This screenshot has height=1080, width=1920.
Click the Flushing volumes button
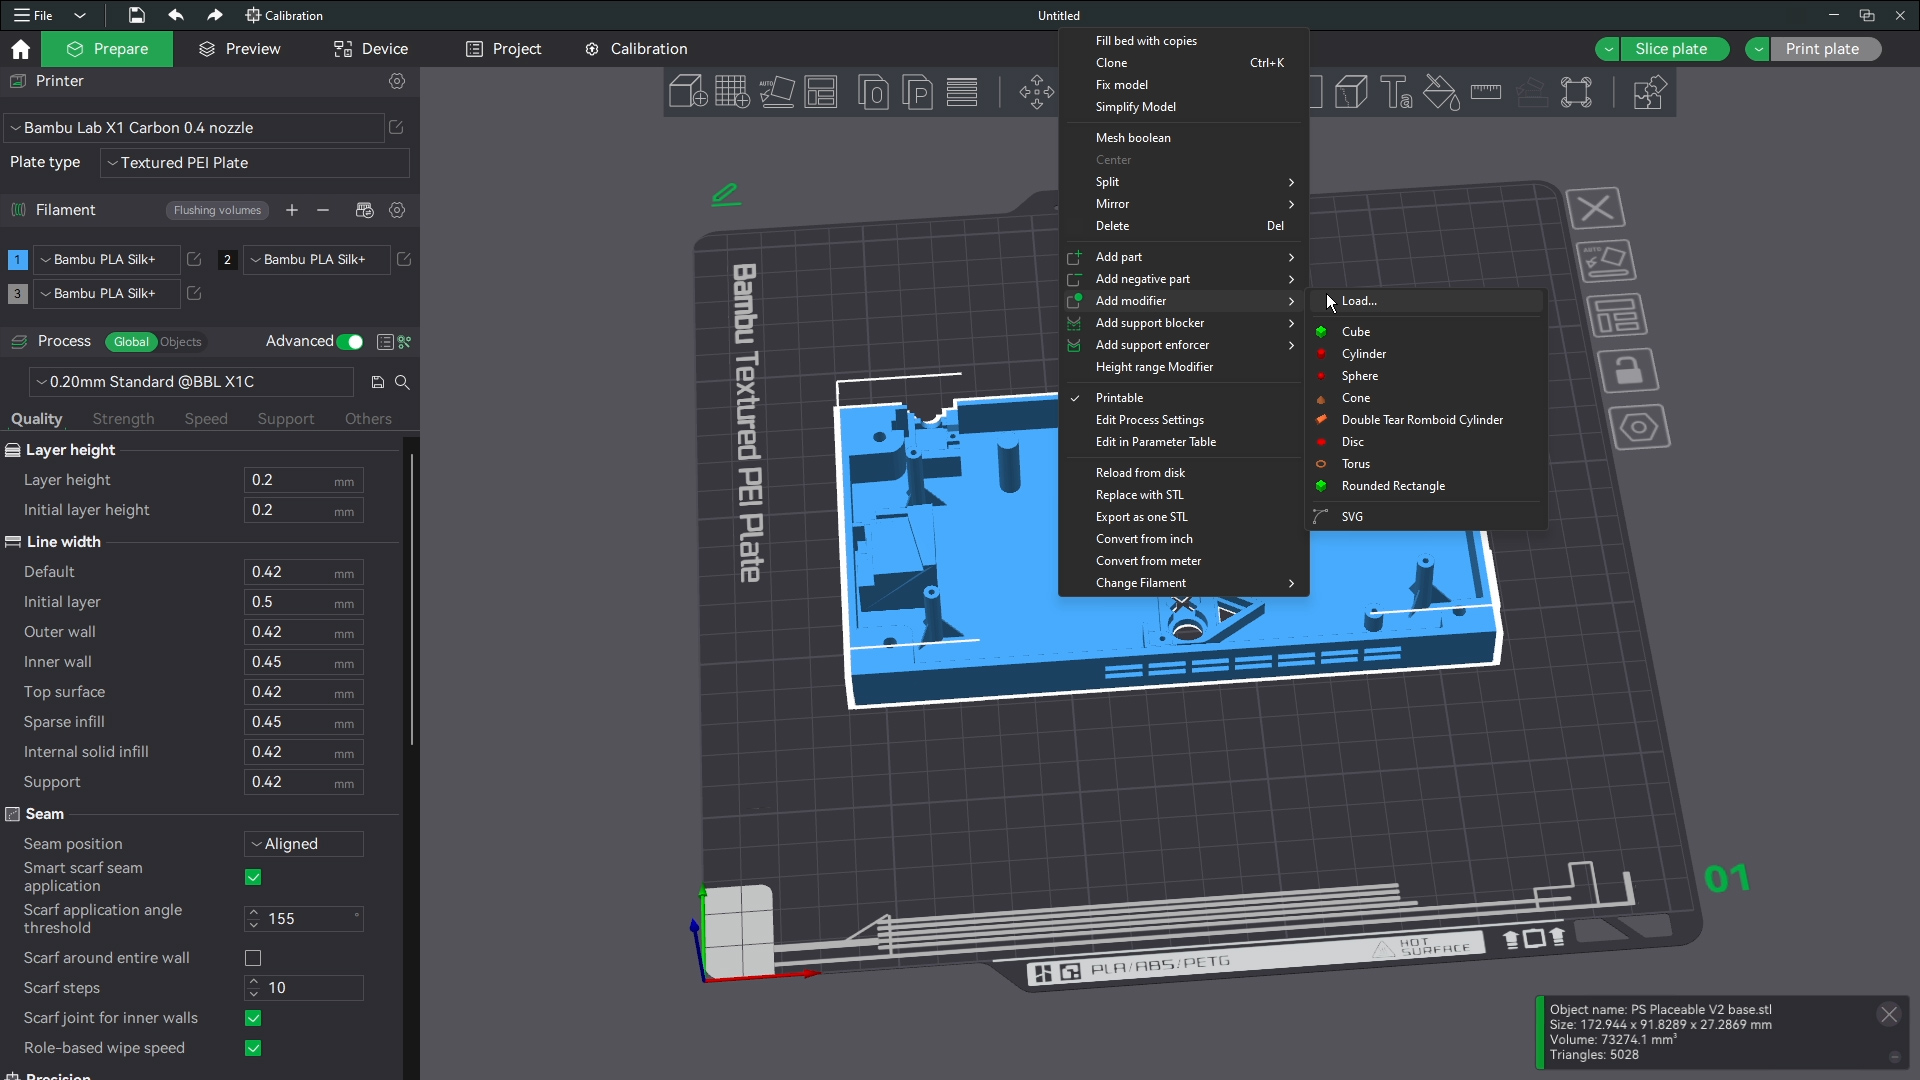click(217, 210)
